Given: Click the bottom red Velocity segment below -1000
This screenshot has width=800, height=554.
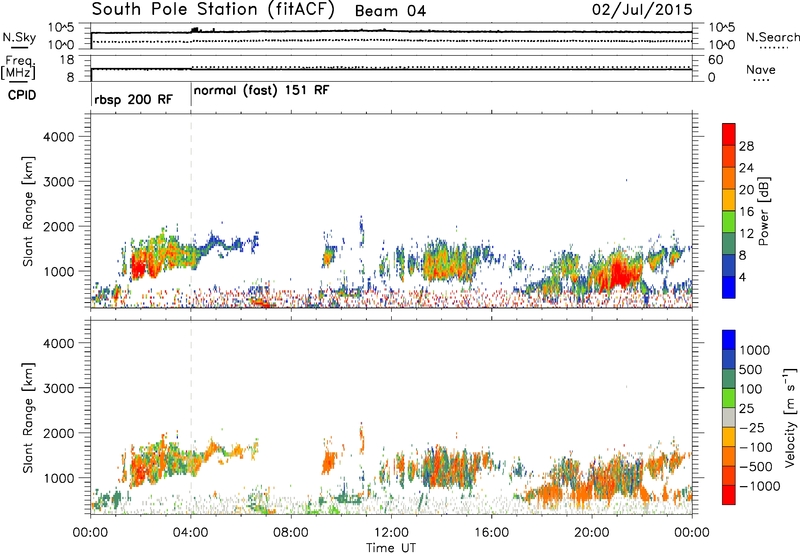Looking at the screenshot, I should click(x=729, y=495).
